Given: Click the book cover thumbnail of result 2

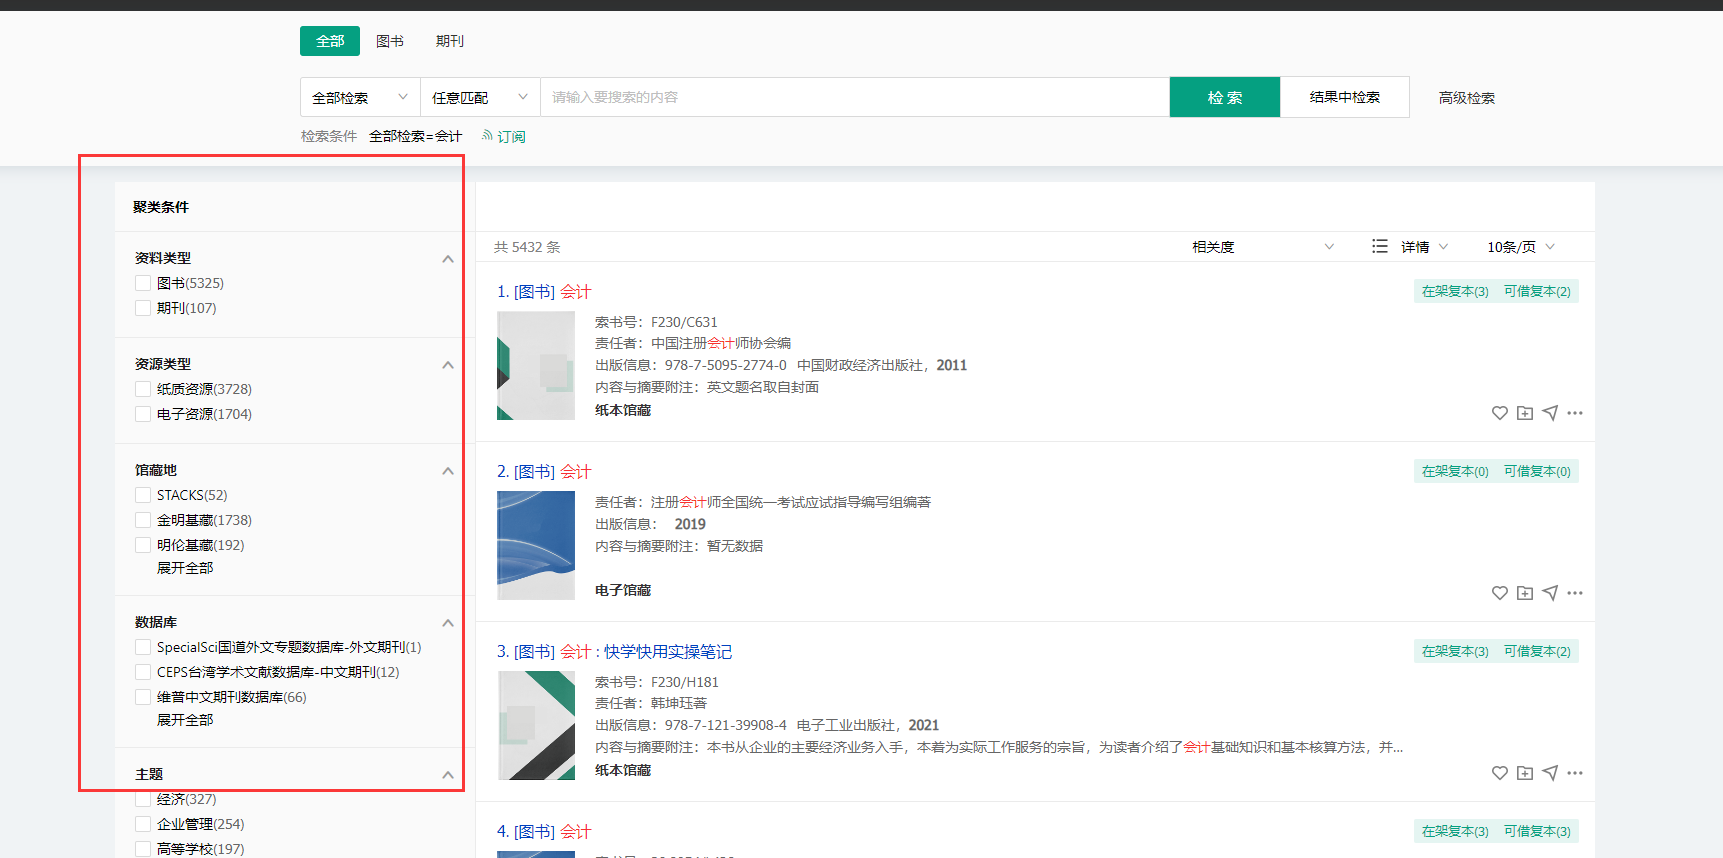Looking at the screenshot, I should 536,545.
